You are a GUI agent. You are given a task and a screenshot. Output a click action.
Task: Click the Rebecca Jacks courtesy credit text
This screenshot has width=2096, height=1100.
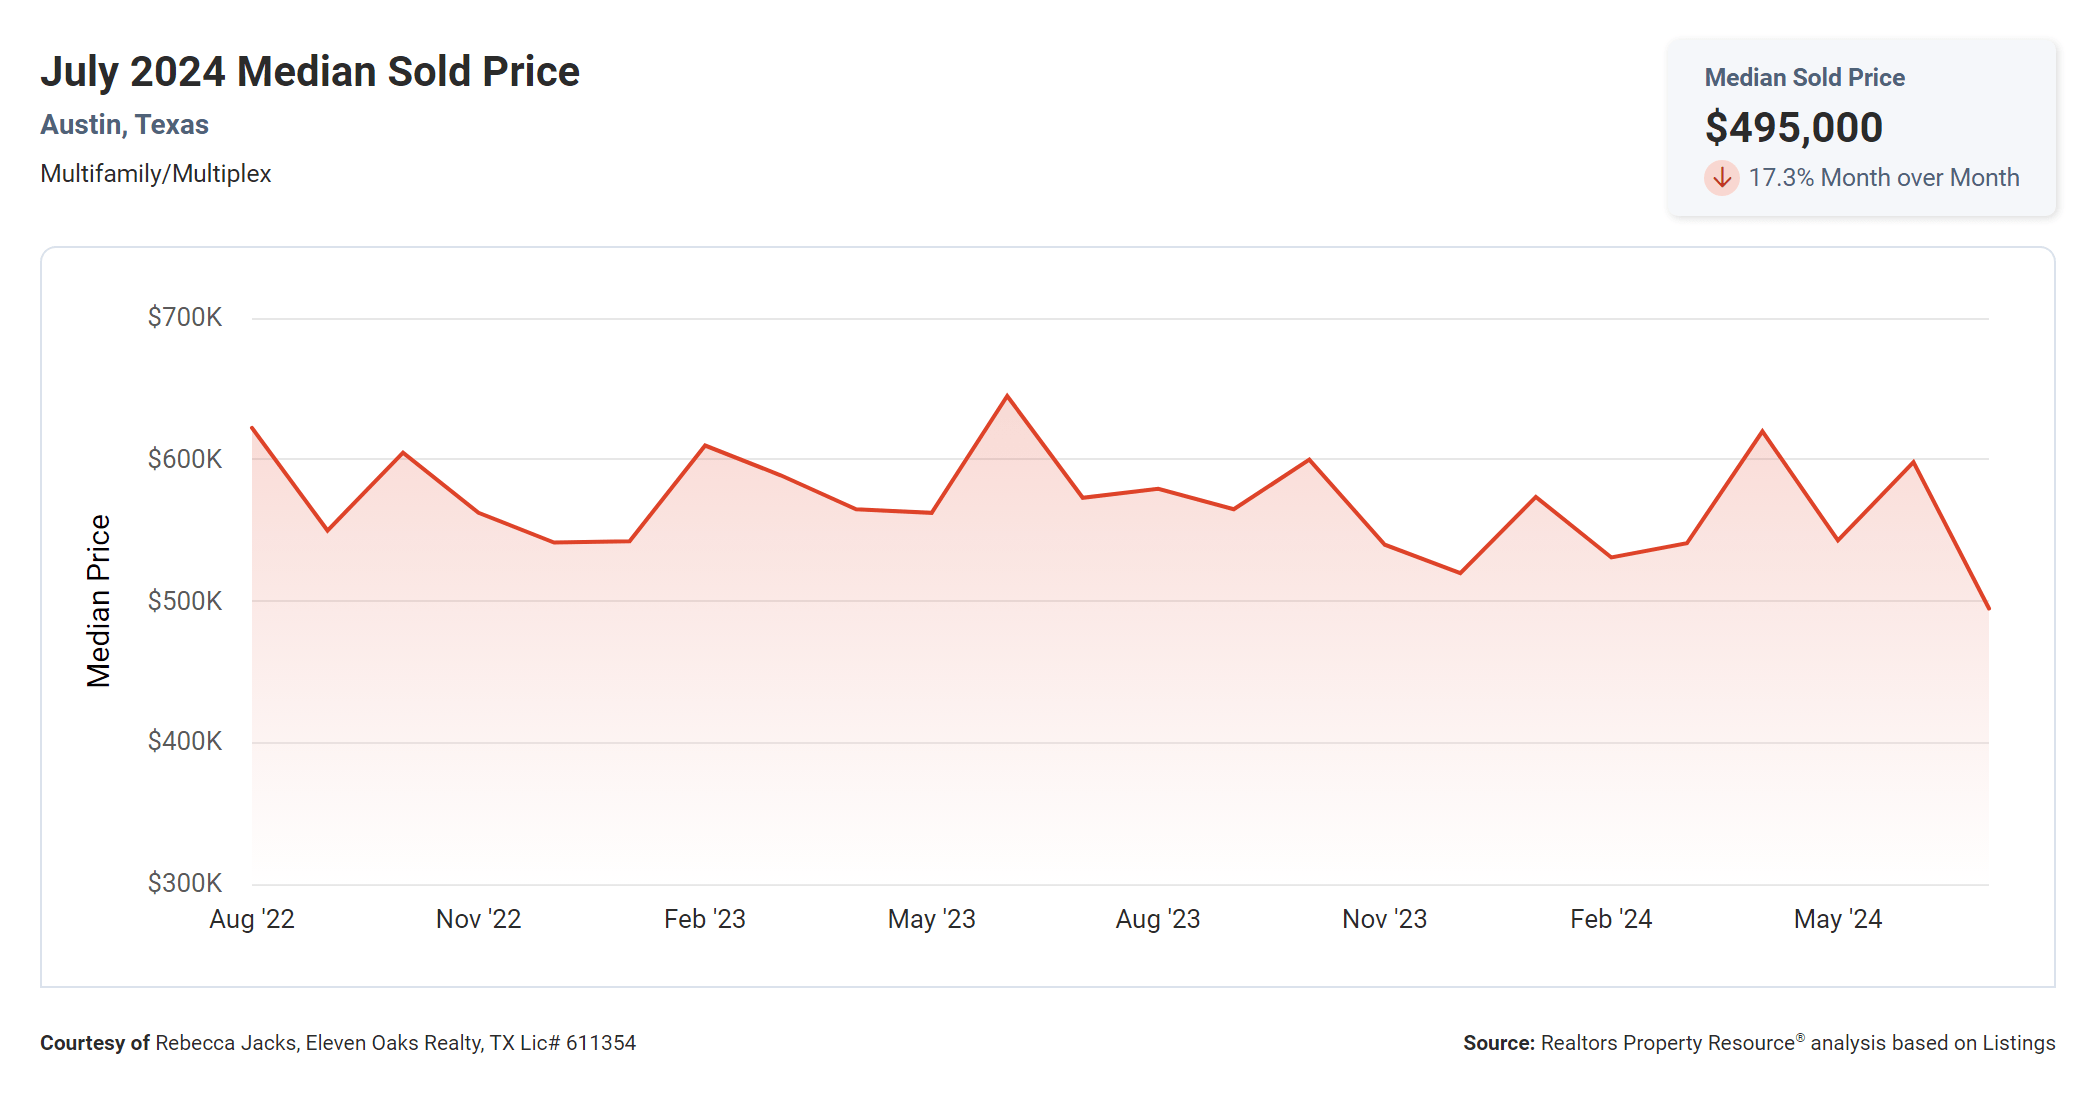click(x=338, y=1043)
